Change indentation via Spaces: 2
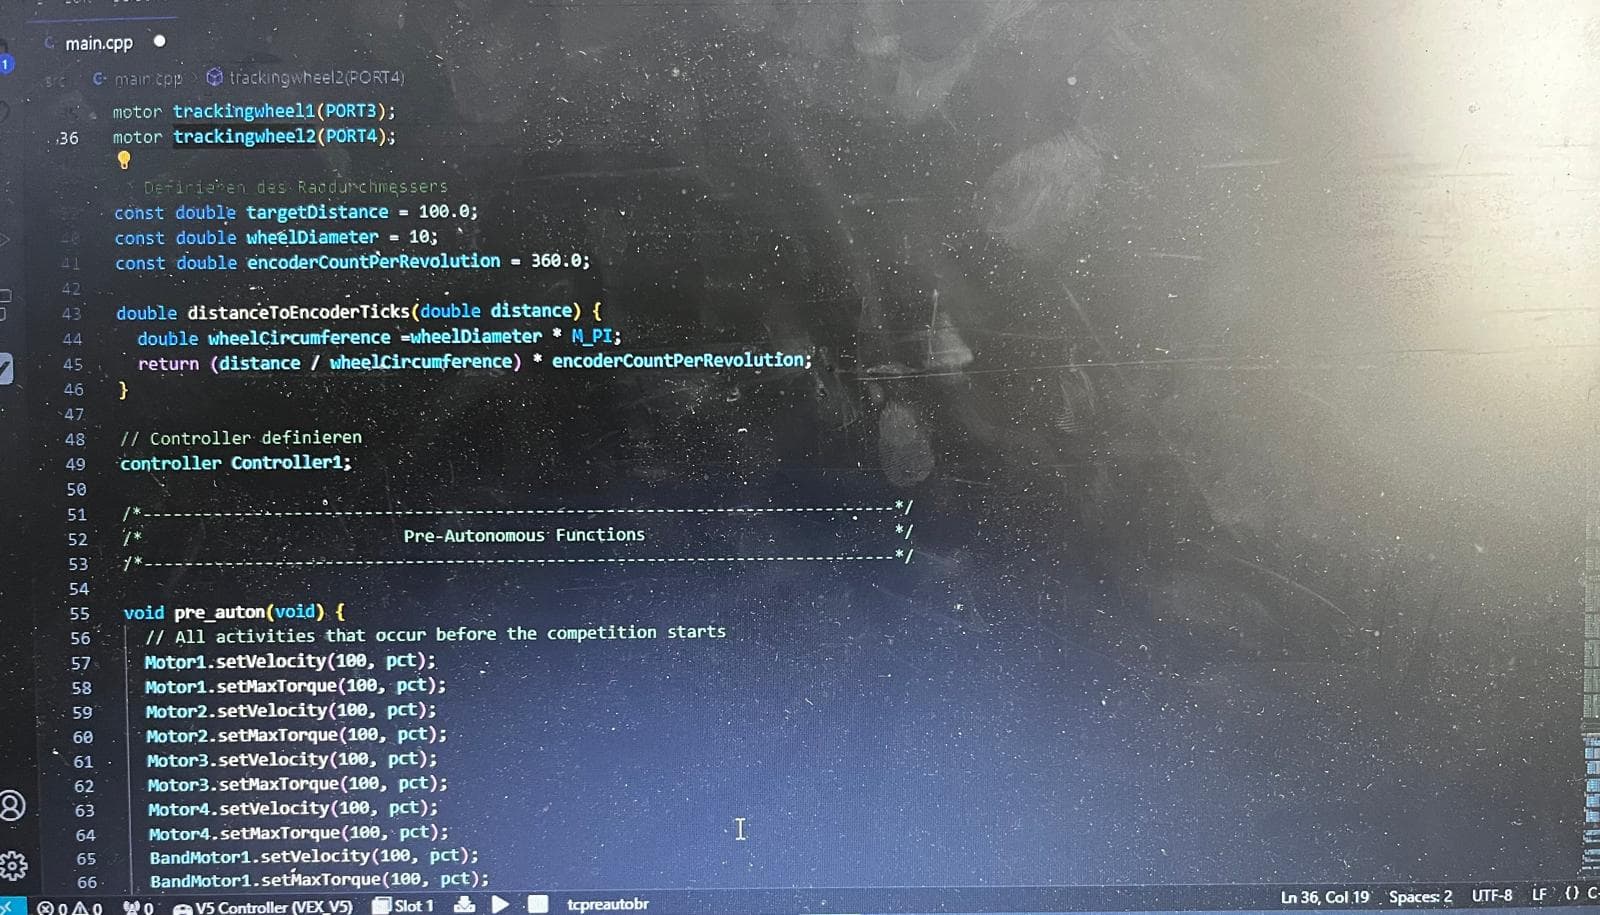 [1420, 896]
